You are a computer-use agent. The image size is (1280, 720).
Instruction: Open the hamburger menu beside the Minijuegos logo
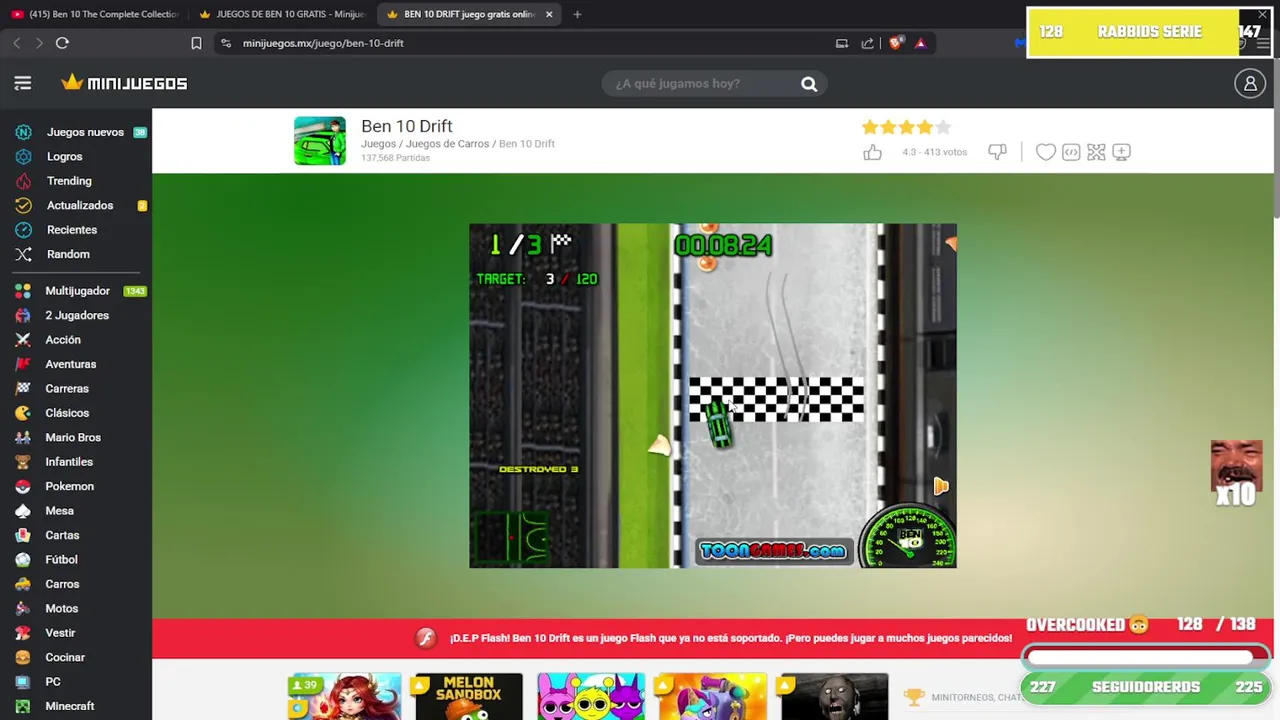click(x=23, y=83)
